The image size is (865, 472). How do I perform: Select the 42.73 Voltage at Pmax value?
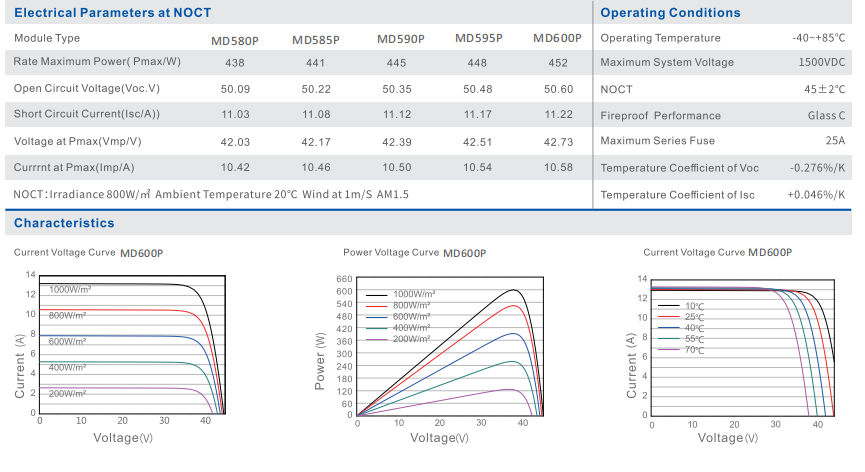(x=558, y=142)
